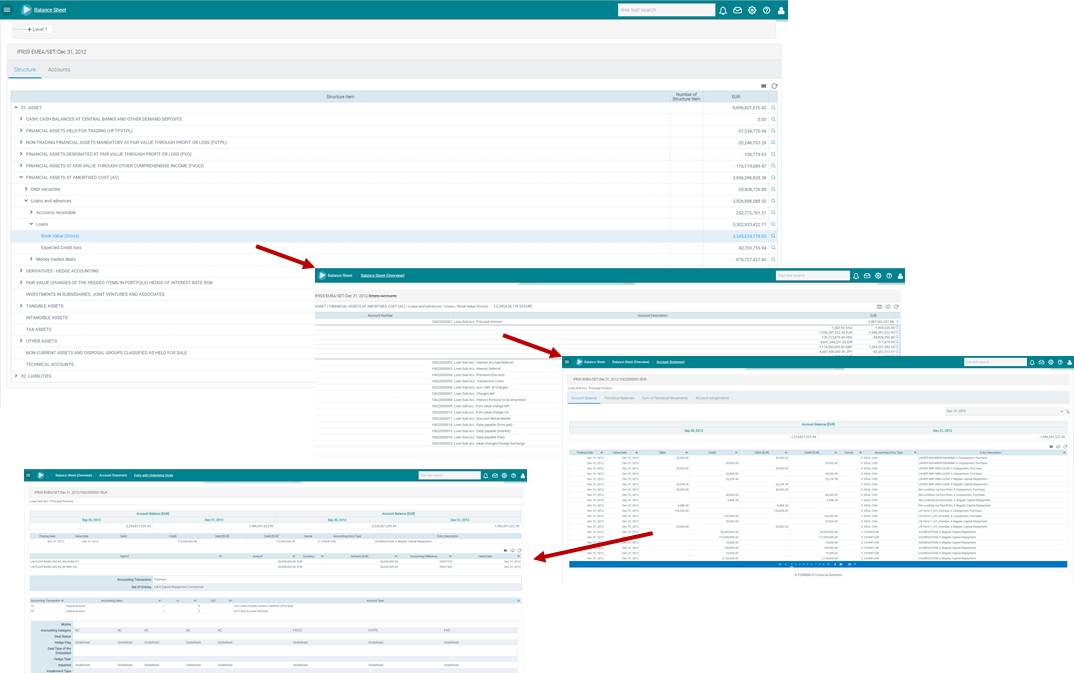Open user profile icon in Account Statement window
The height and width of the screenshot is (673, 1074).
coord(1069,362)
